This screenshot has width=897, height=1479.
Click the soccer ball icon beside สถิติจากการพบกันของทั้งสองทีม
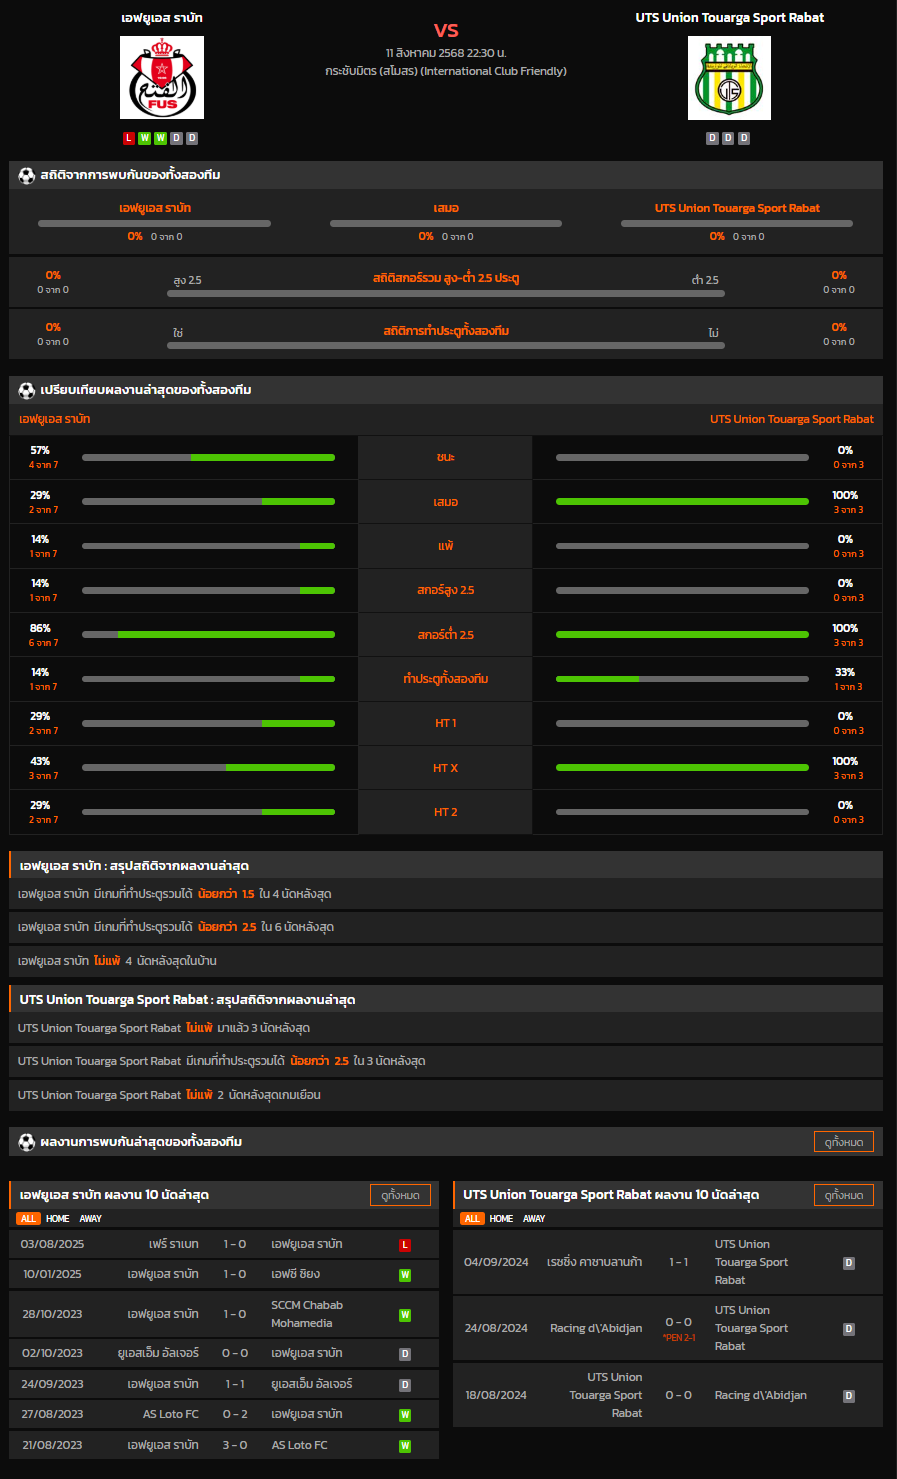27,175
